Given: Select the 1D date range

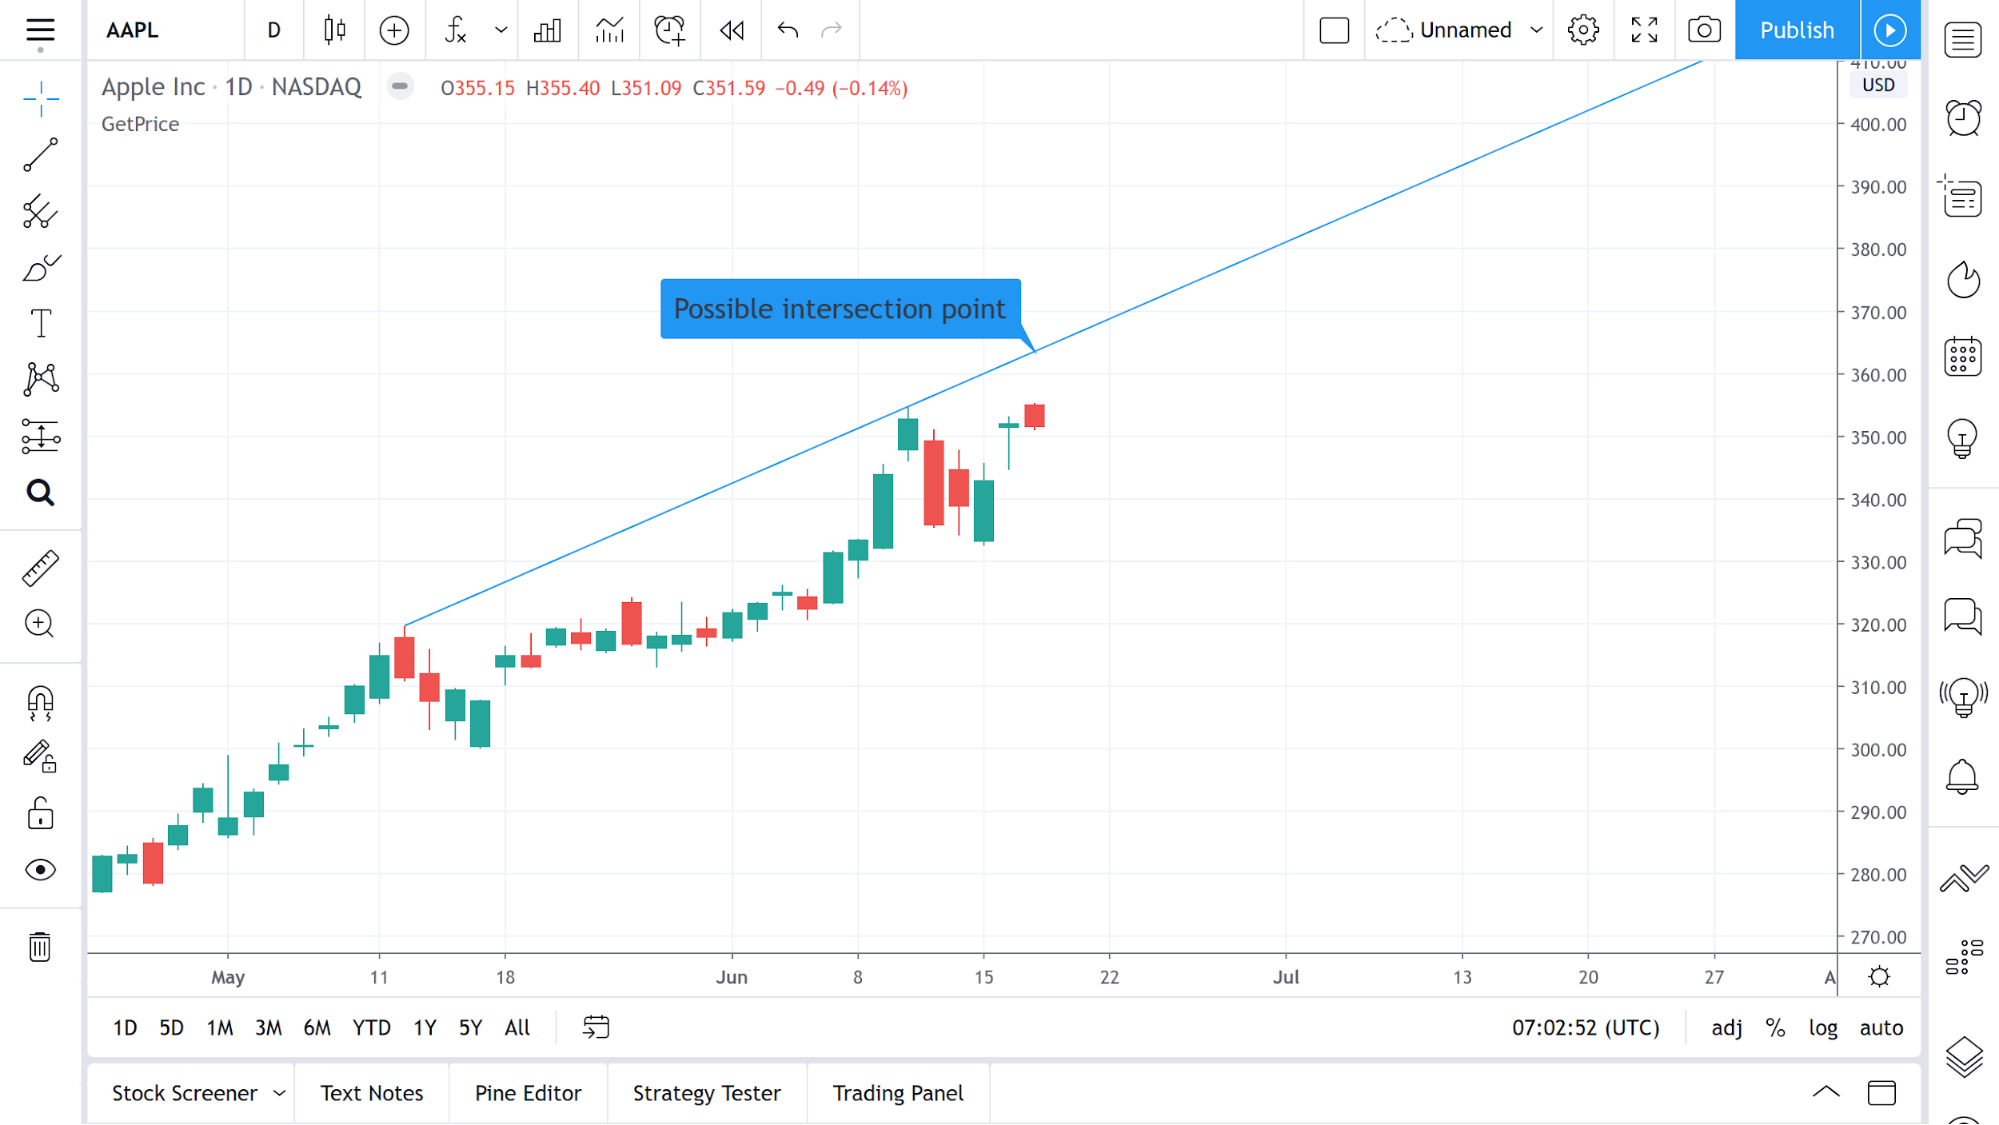Looking at the screenshot, I should pyautogui.click(x=125, y=1028).
